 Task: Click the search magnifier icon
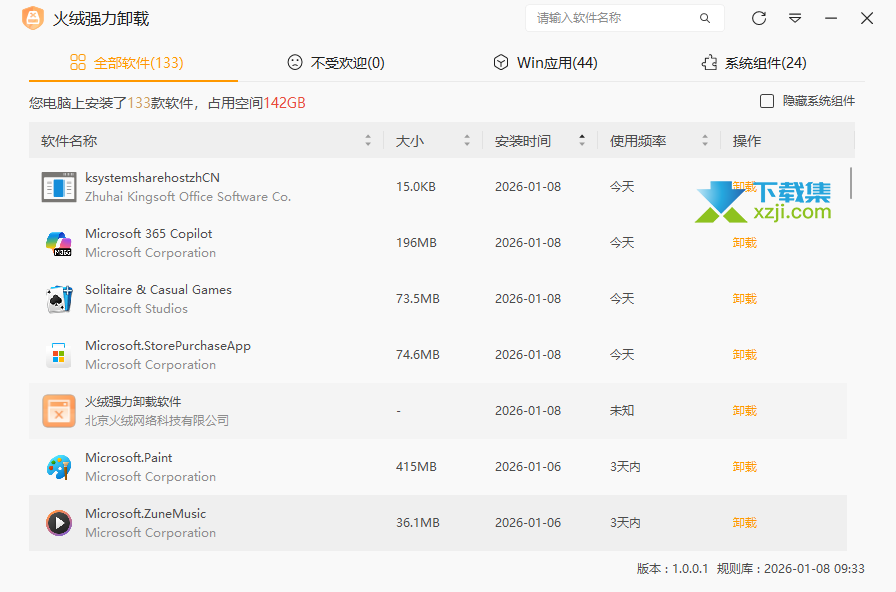tap(705, 18)
